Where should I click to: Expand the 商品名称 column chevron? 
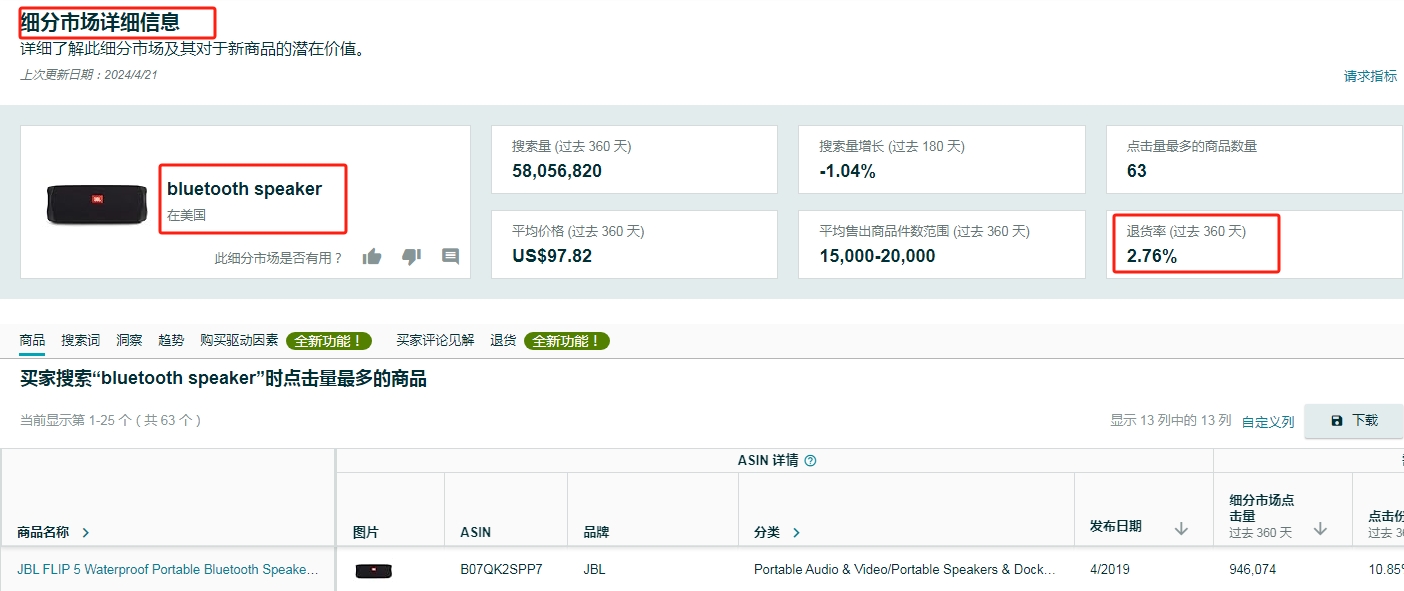86,533
